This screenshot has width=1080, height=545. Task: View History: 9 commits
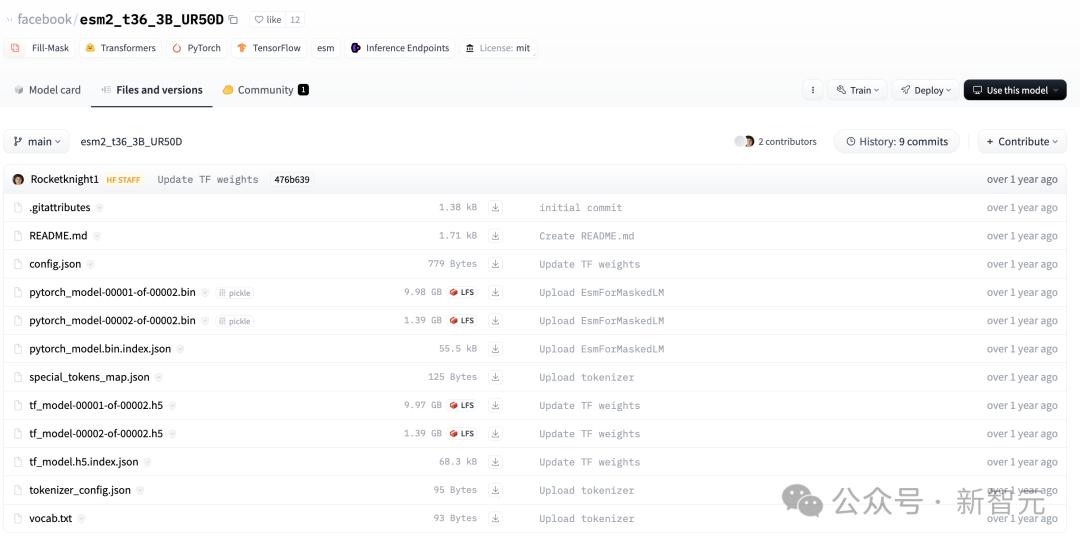[896, 142]
